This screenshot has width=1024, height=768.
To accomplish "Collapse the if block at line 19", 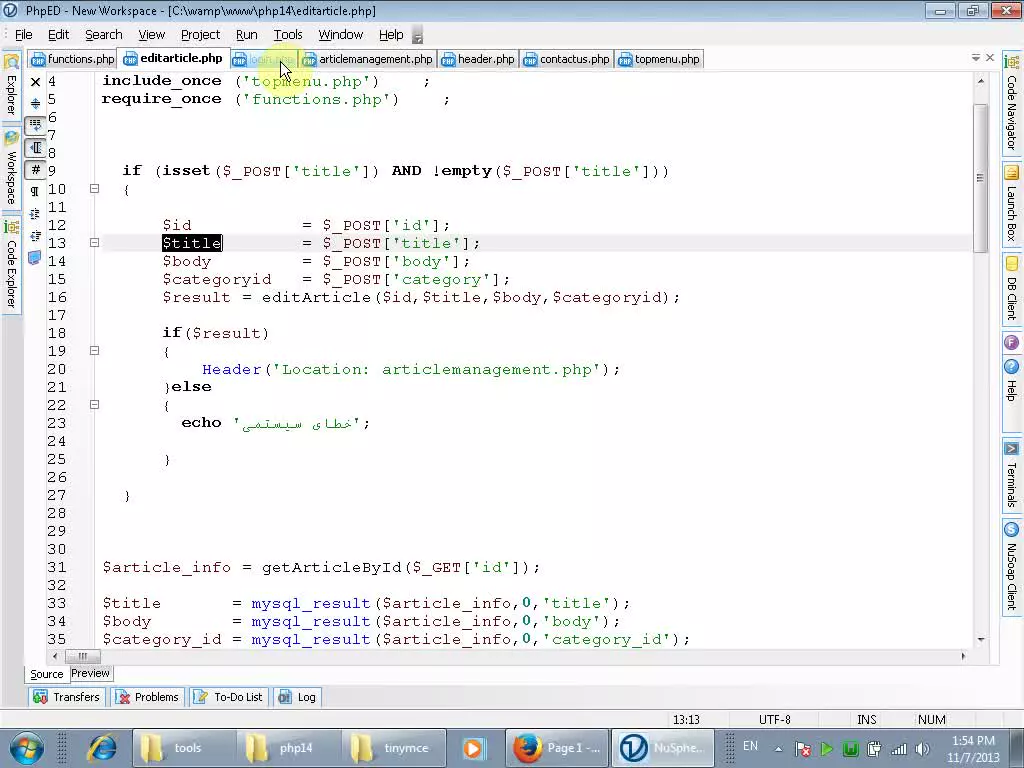I will click(94, 350).
